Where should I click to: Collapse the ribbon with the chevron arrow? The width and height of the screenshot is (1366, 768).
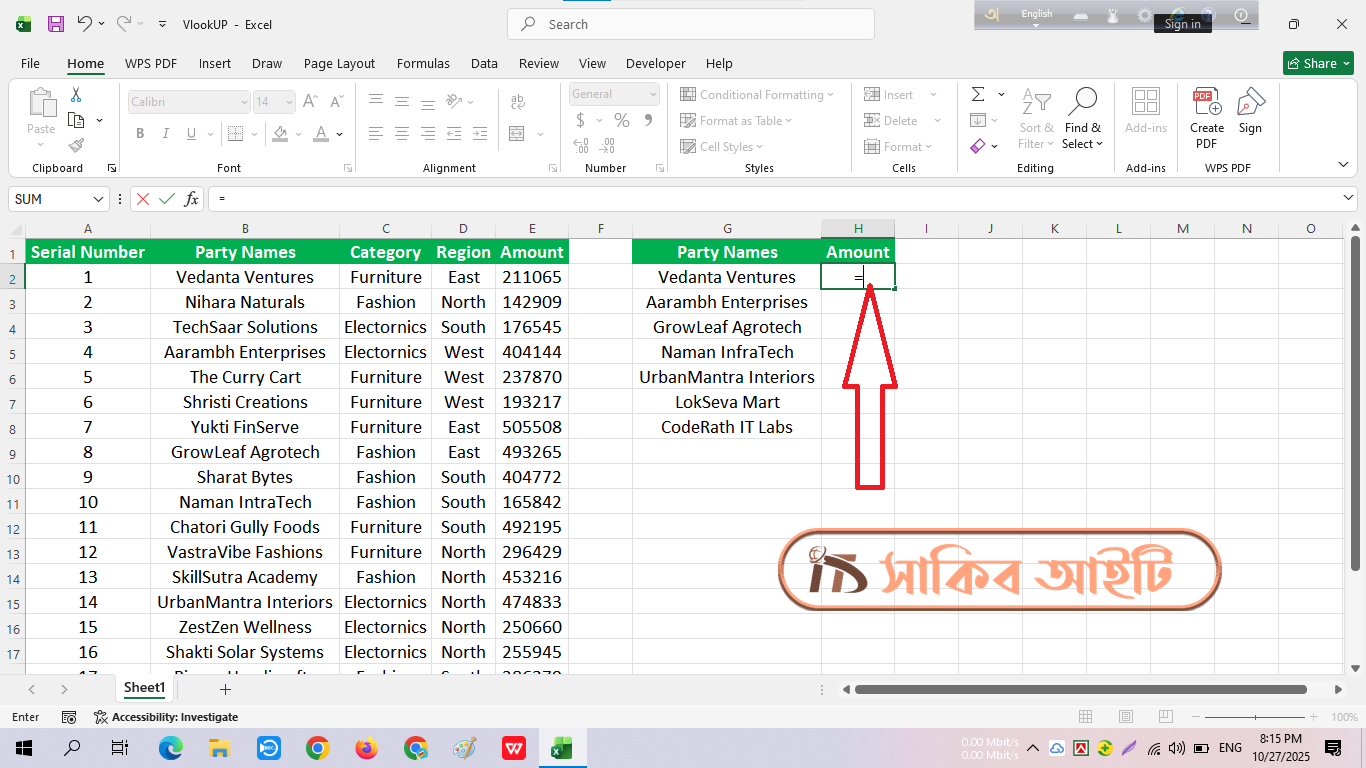pyautogui.click(x=1343, y=164)
